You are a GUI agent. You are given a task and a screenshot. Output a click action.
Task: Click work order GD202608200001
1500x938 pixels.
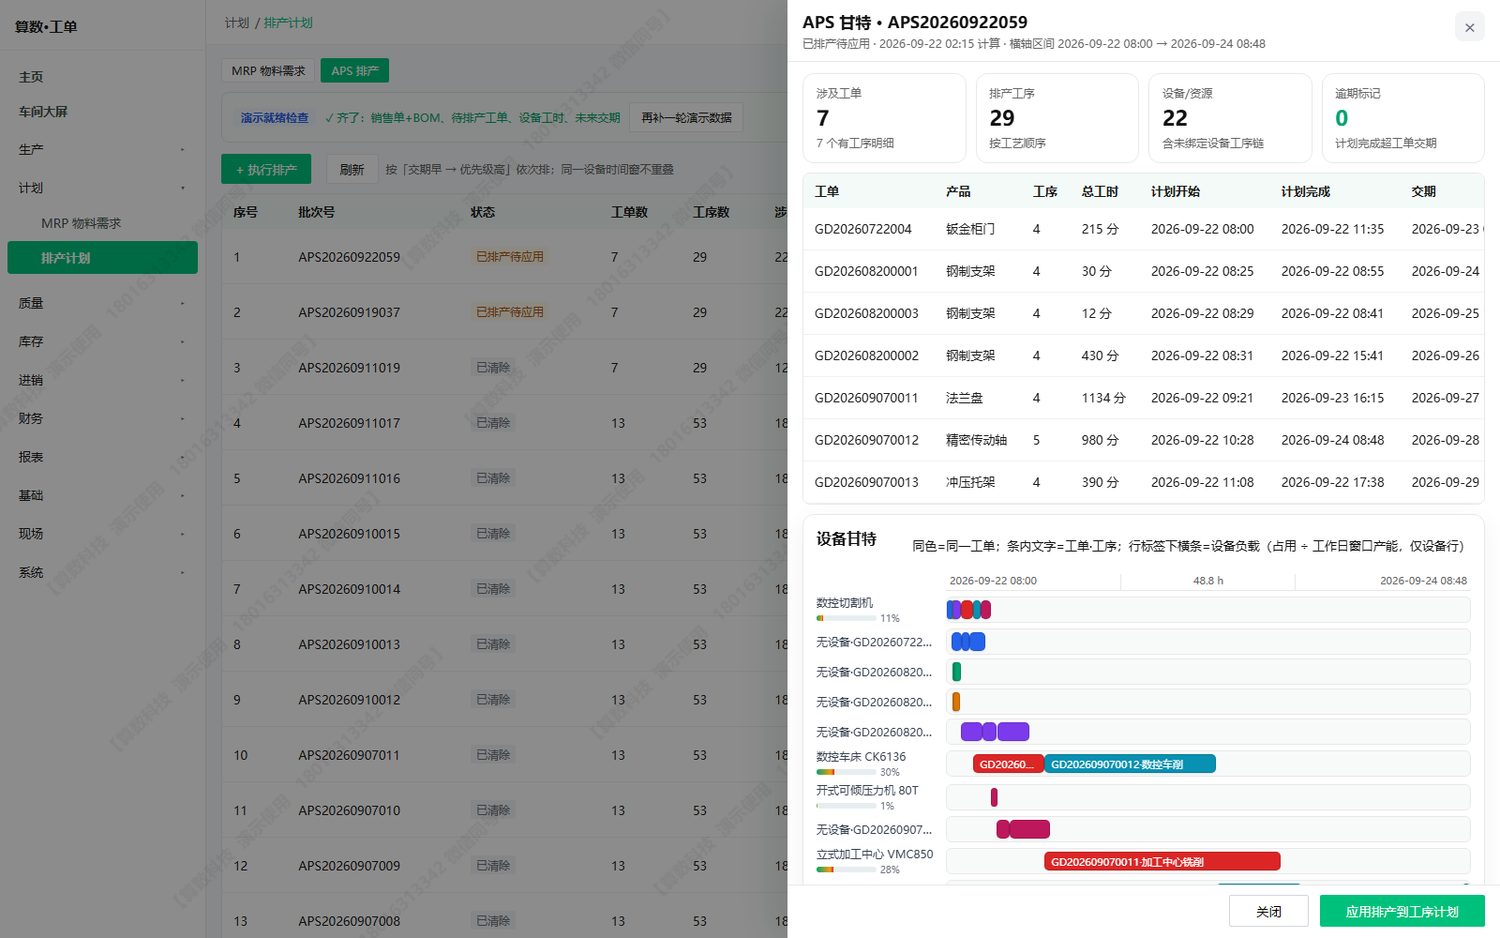point(866,271)
